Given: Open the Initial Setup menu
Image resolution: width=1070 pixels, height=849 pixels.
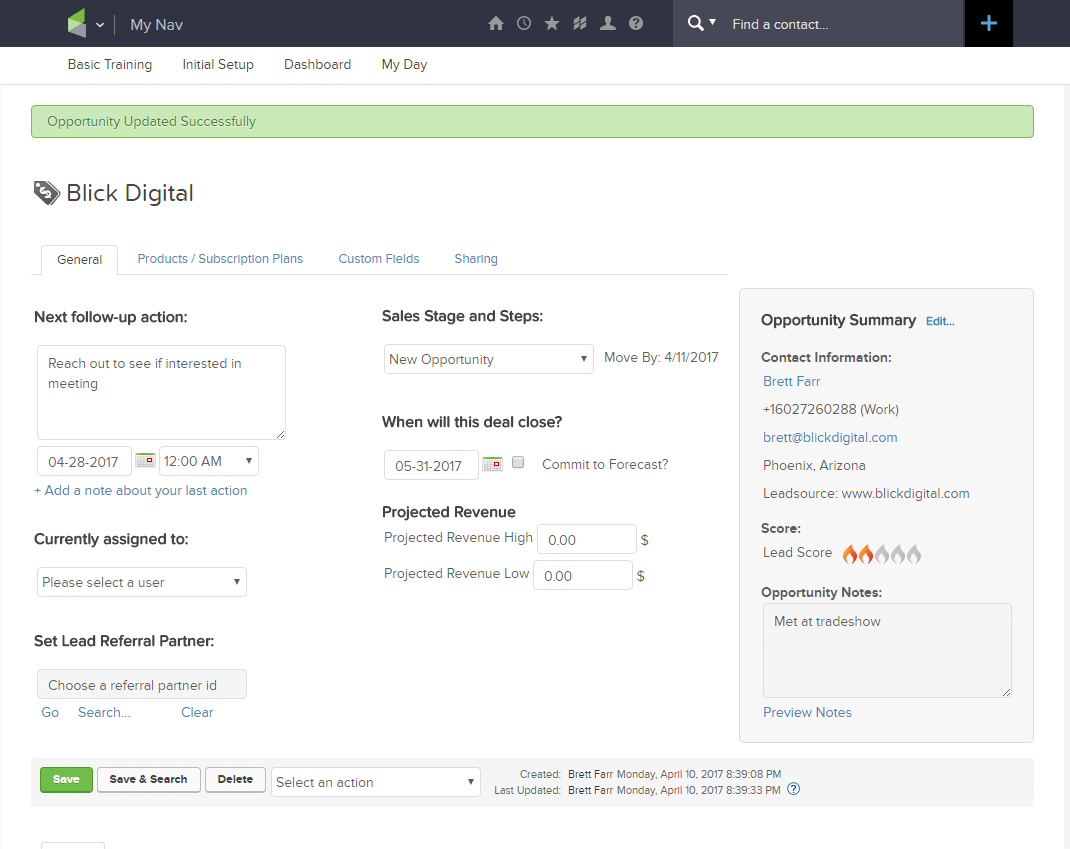Looking at the screenshot, I should tap(218, 65).
